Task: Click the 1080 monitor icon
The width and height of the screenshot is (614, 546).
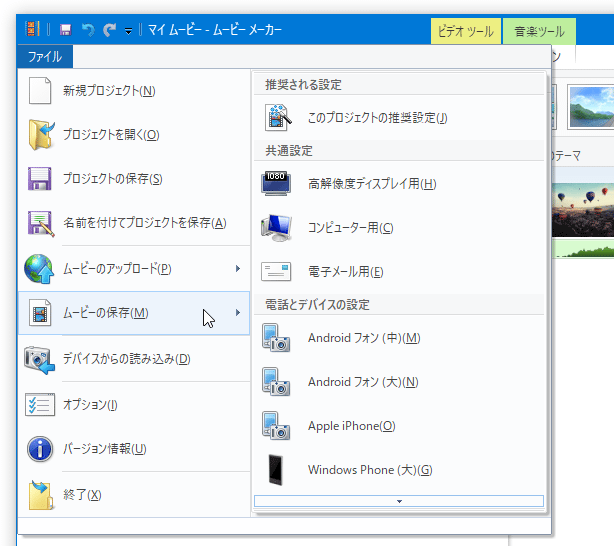Action: tap(276, 183)
